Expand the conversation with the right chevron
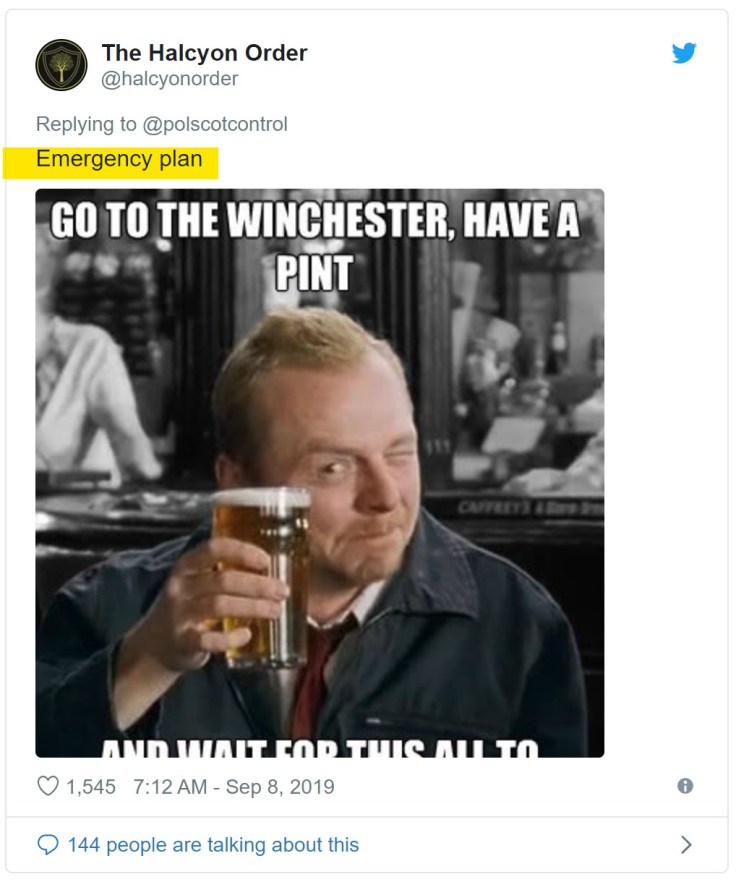Image resolution: width=736 pixels, height=882 pixels. click(685, 845)
